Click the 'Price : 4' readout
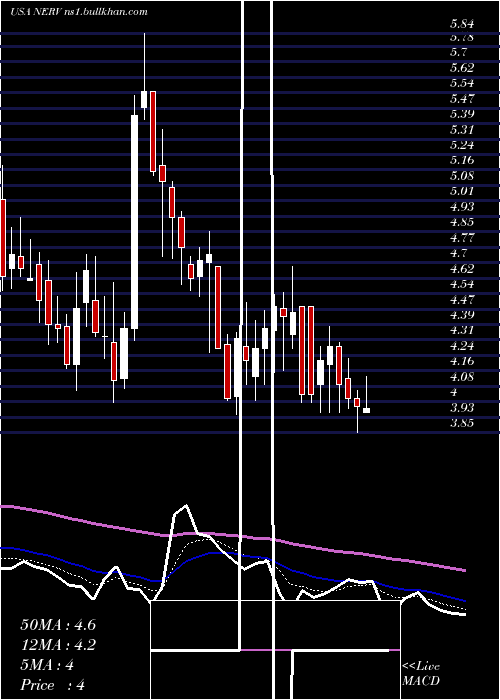This screenshot has height=700, width=500. 53,685
